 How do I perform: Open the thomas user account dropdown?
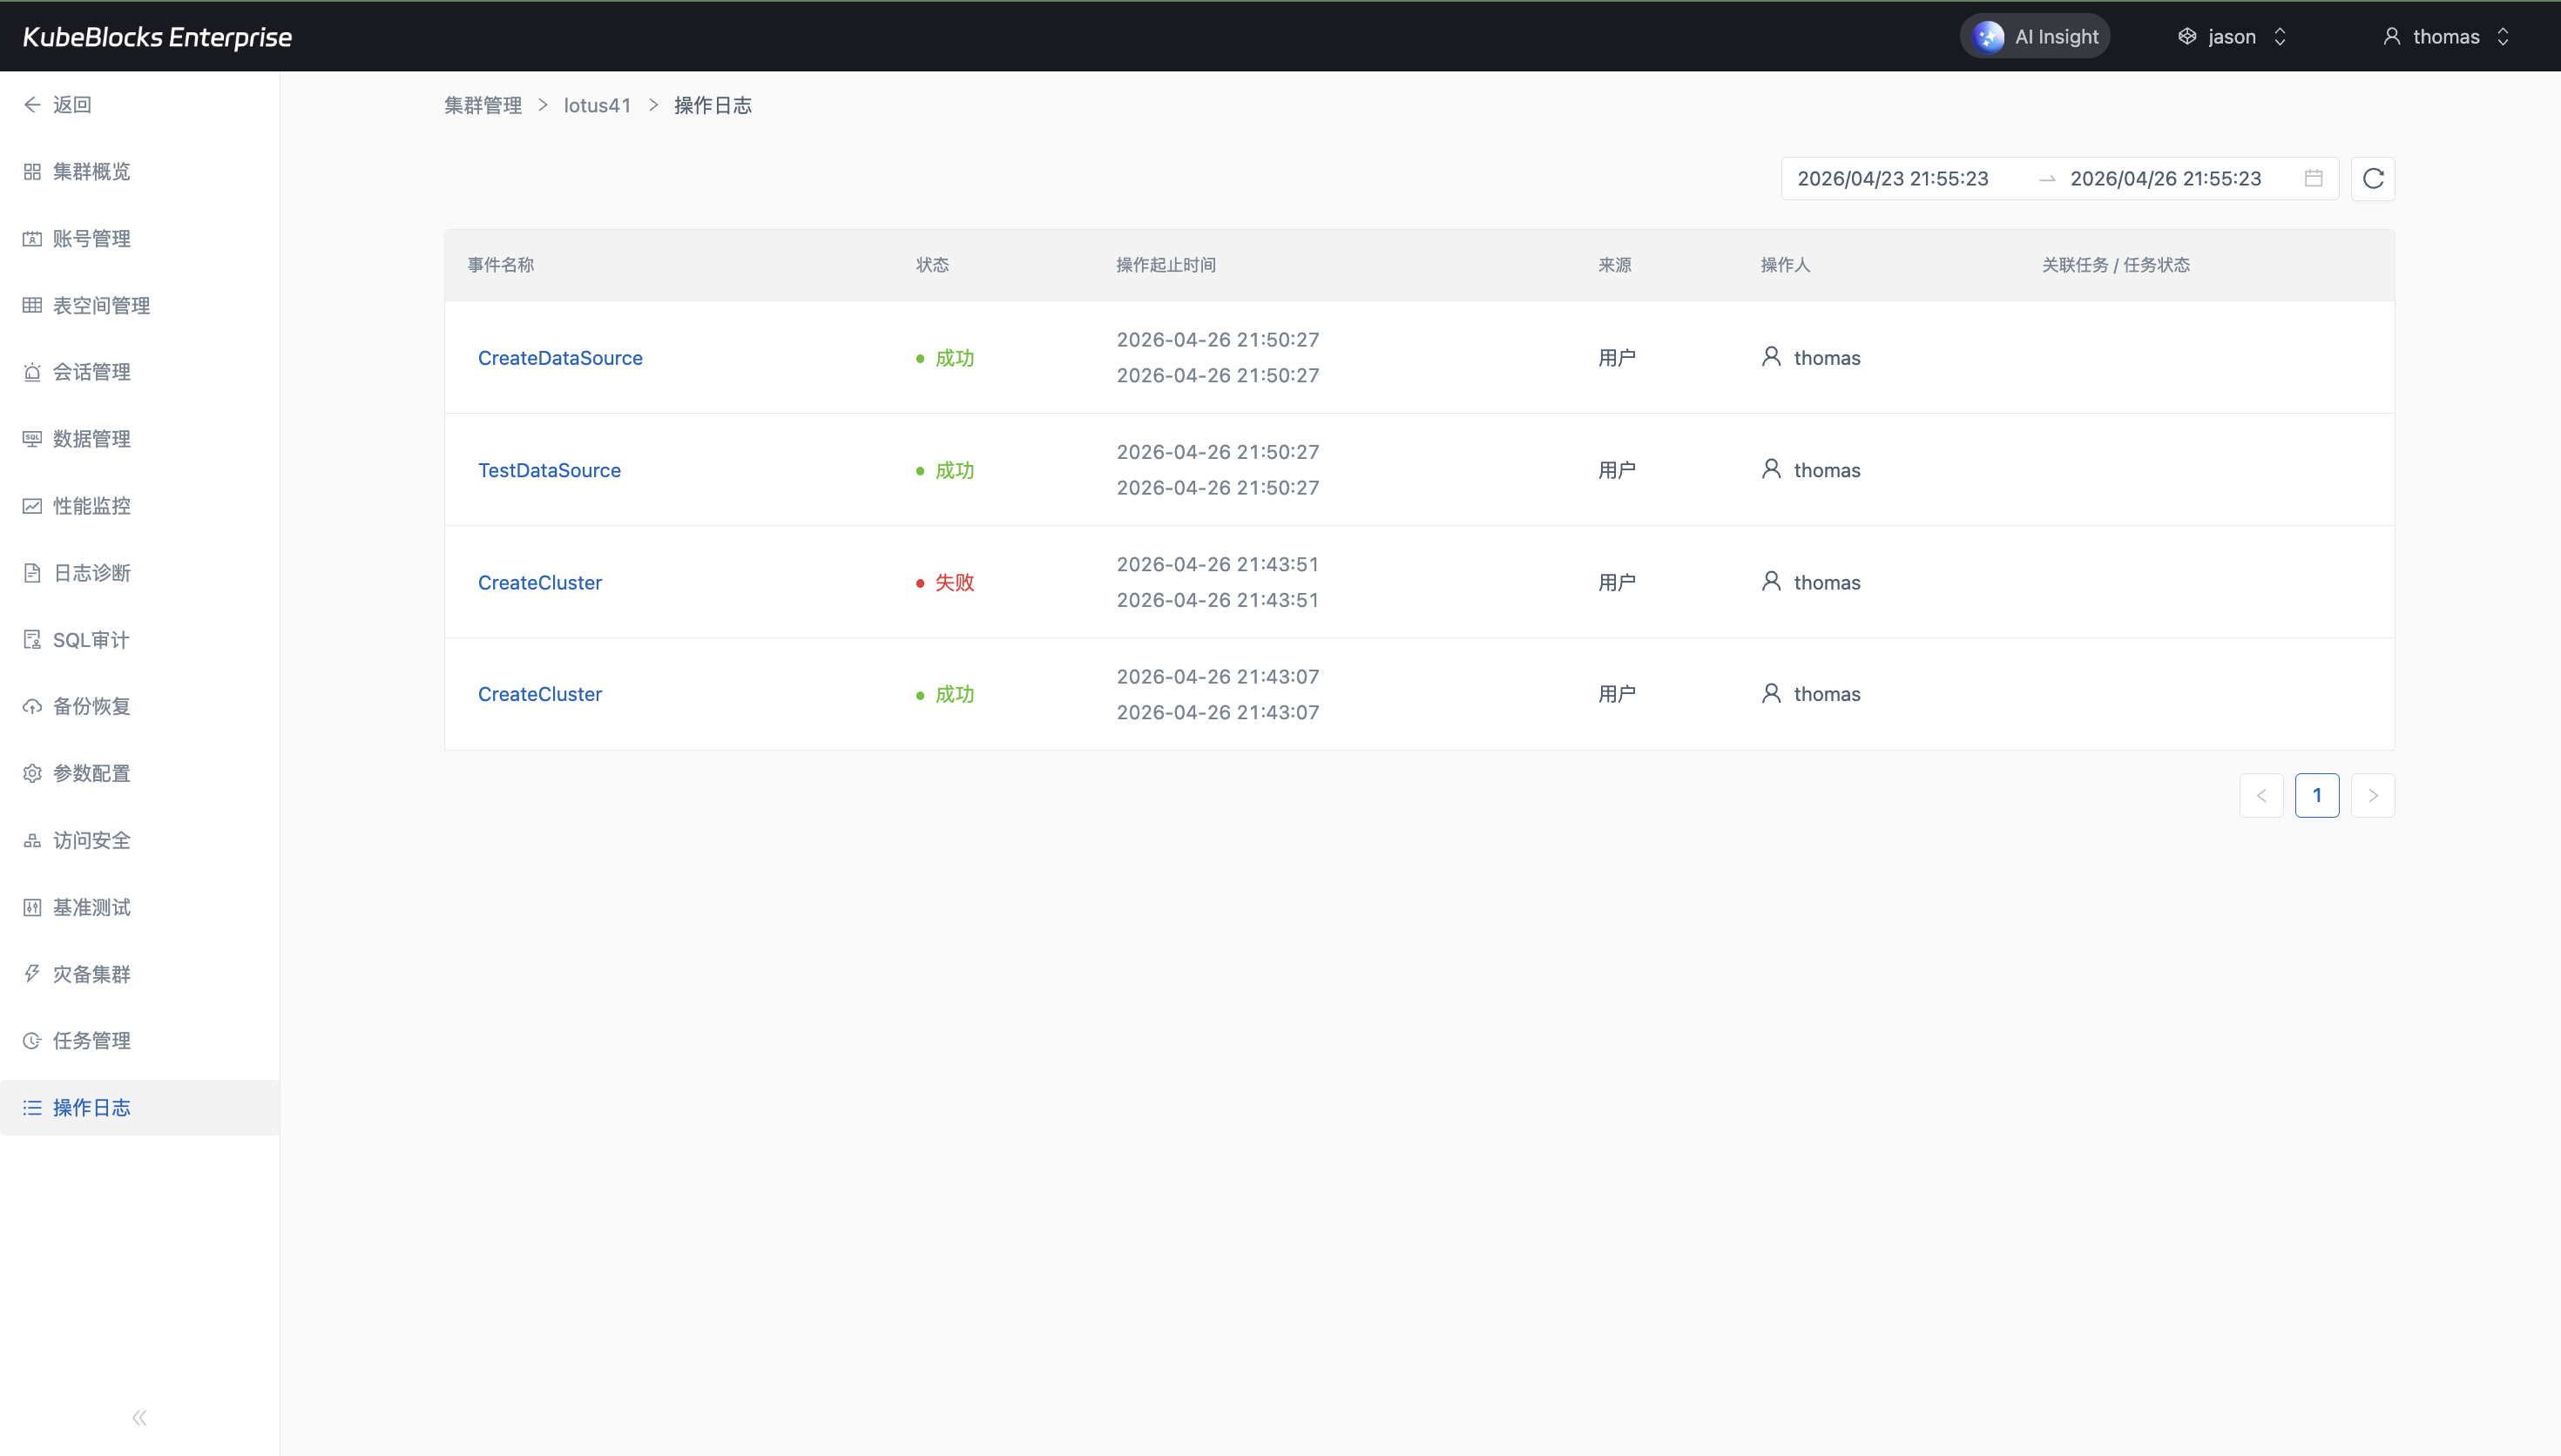point(2446,37)
